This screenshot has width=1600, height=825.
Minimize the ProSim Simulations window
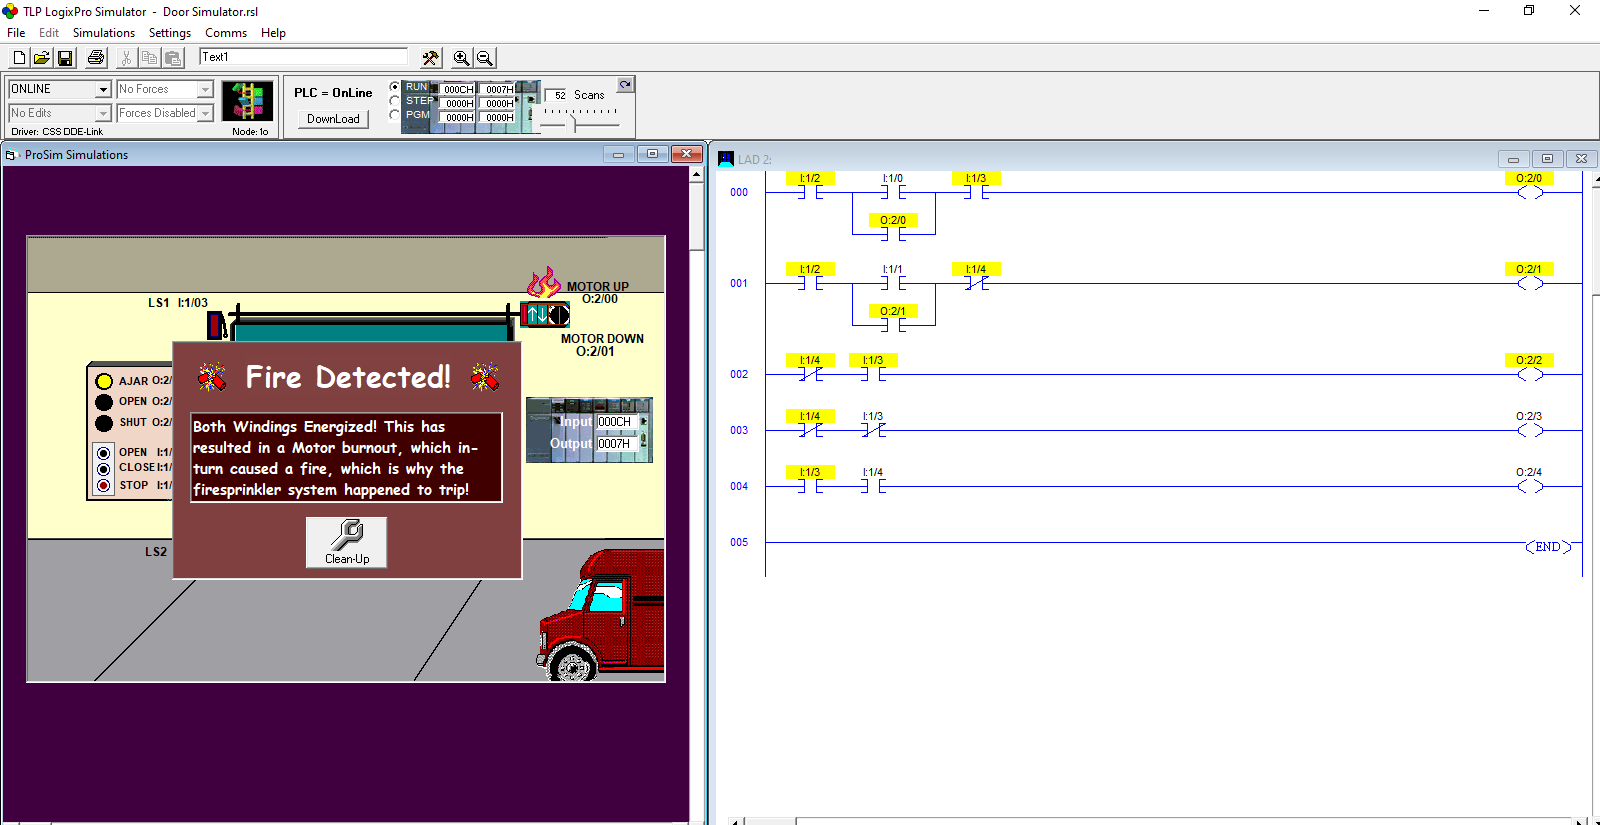(x=618, y=154)
